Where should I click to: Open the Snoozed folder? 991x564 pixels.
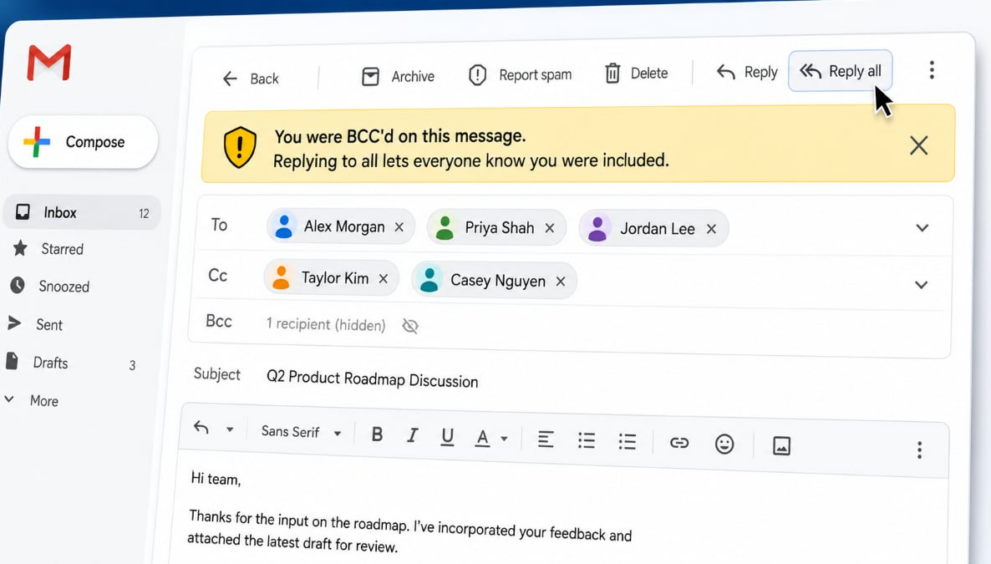tap(50, 286)
